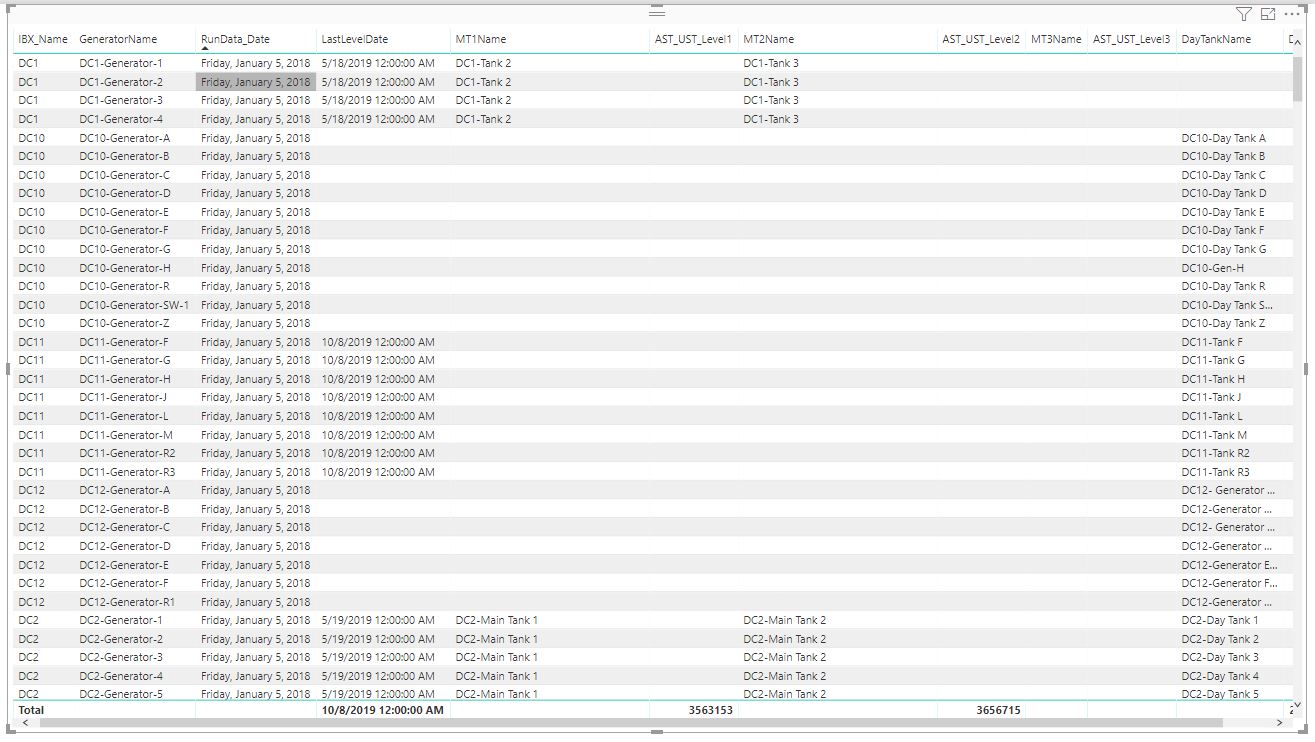Select the DC11-Generator-R3 cell
The image size is (1315, 742).
click(x=127, y=472)
